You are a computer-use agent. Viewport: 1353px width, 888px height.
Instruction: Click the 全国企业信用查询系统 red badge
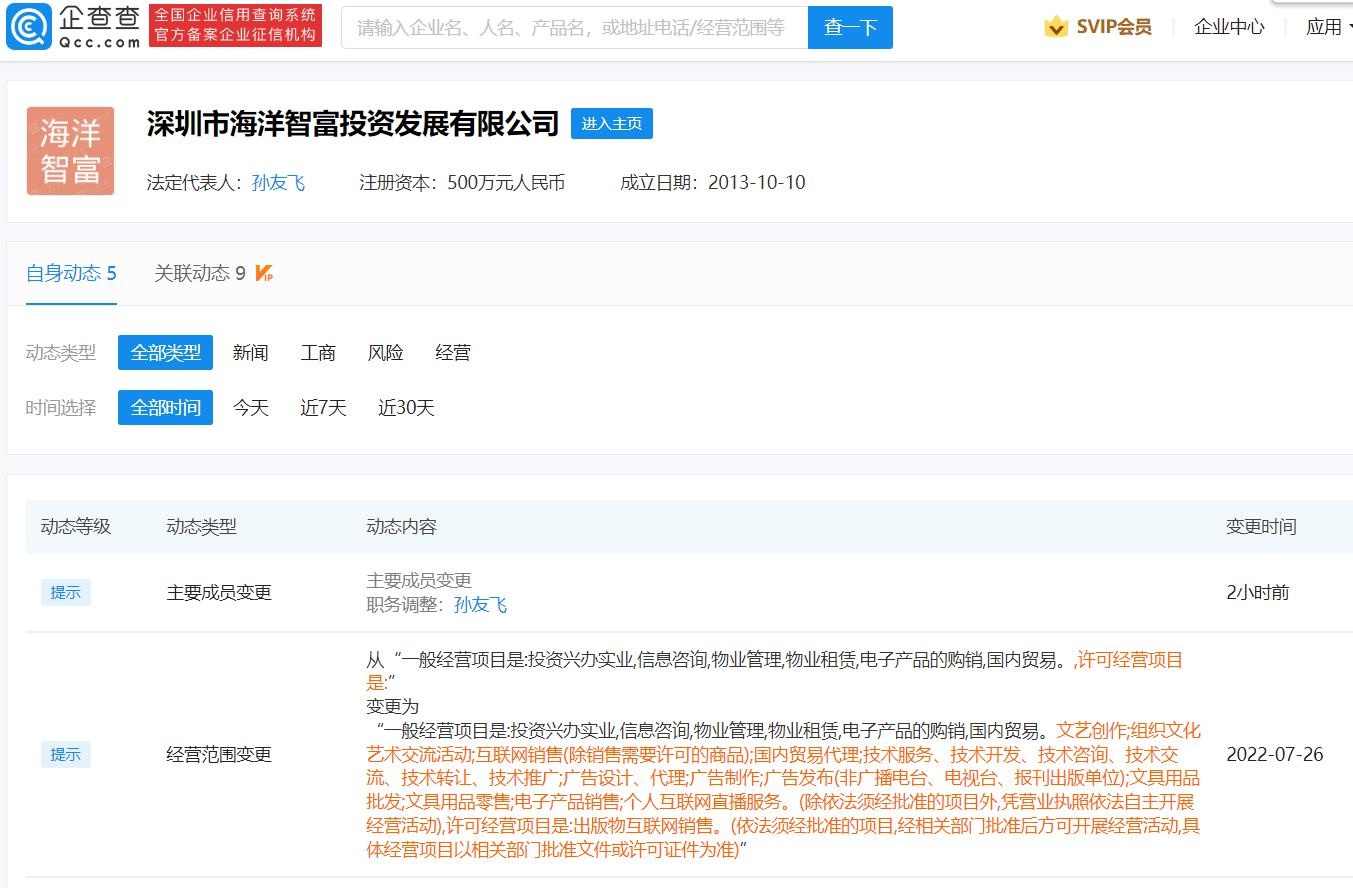click(x=235, y=26)
